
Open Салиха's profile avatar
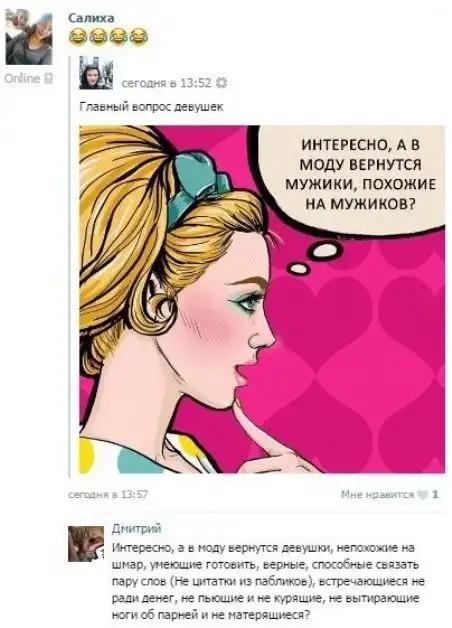pyautogui.click(x=29, y=37)
